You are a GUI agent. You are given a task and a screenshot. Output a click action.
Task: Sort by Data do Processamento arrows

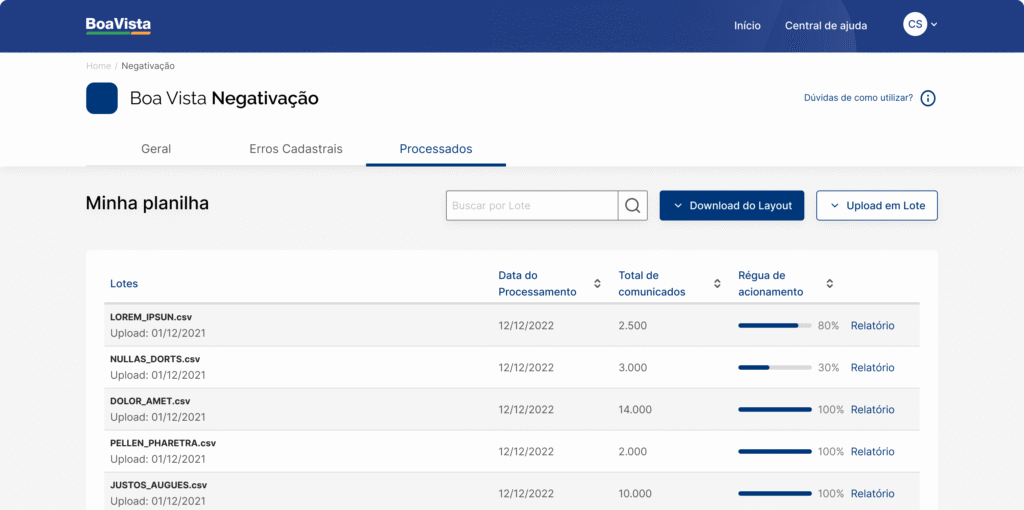pyautogui.click(x=597, y=284)
